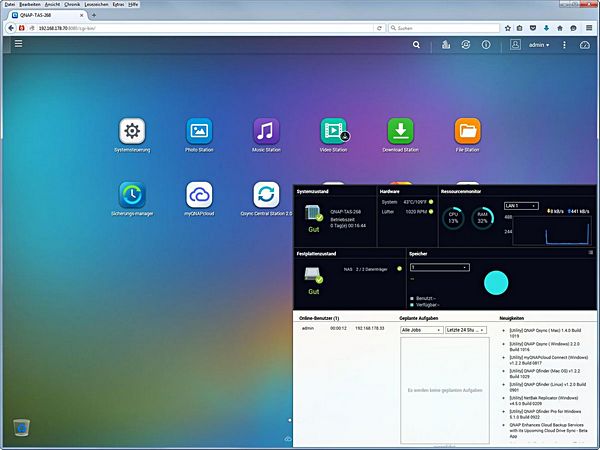Toggle the dashboard gauge icon

tap(585, 45)
